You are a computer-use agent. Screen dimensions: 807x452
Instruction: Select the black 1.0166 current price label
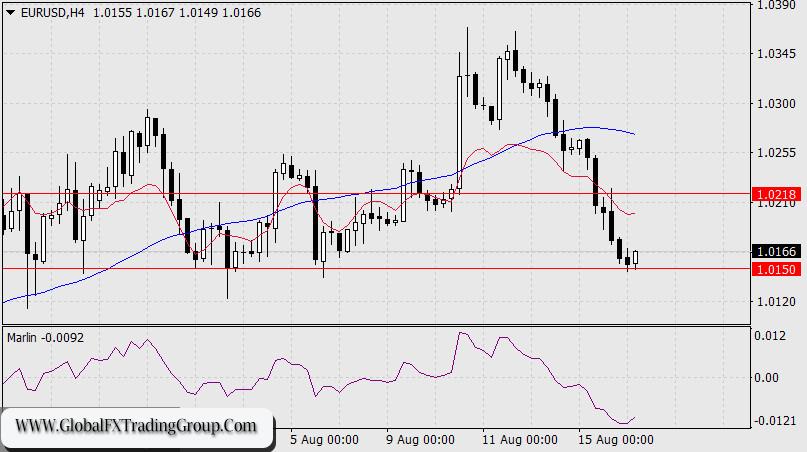pos(777,252)
